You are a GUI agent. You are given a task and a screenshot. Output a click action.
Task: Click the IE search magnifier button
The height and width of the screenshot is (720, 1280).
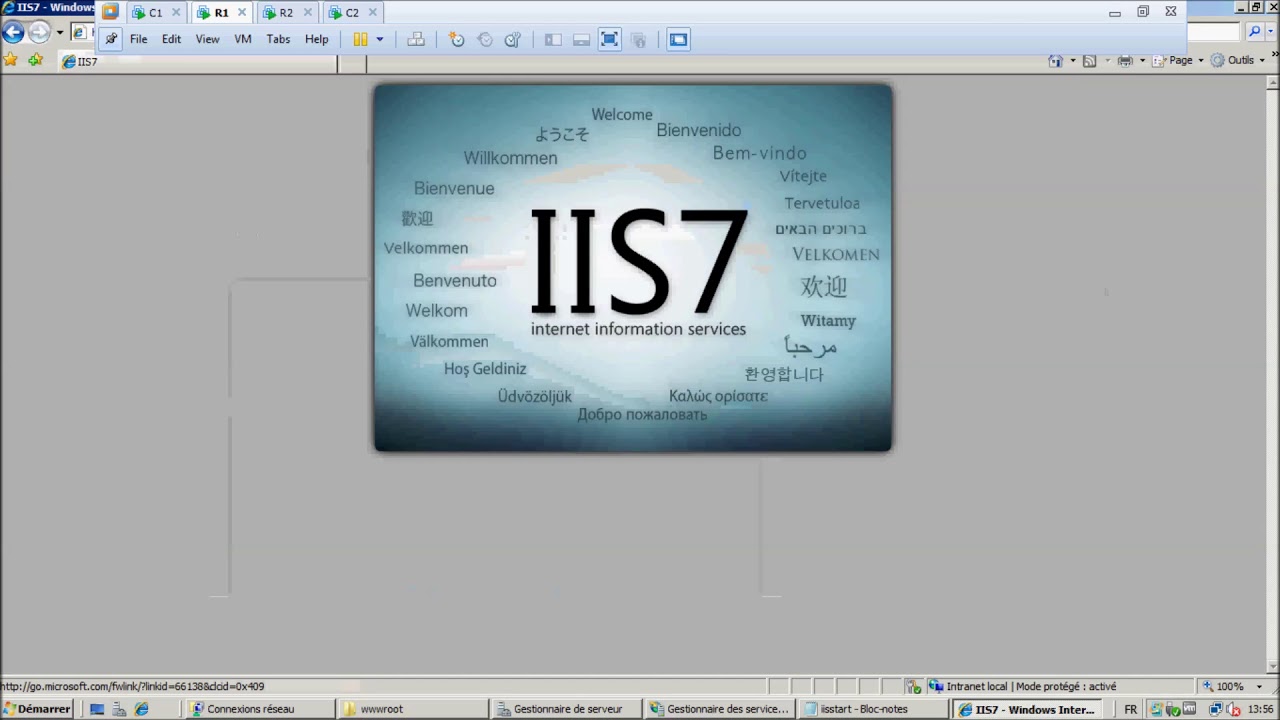coord(1255,32)
